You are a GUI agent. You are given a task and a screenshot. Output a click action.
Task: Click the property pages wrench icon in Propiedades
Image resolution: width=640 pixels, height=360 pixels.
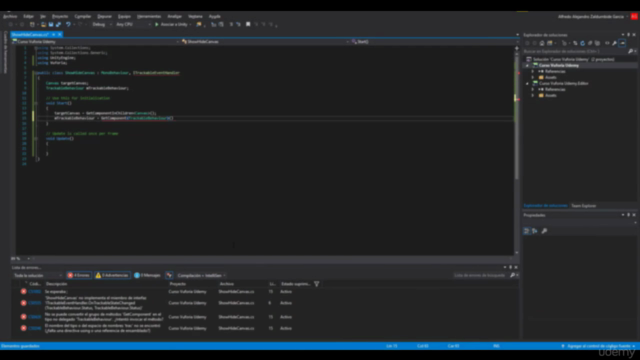[544, 231]
